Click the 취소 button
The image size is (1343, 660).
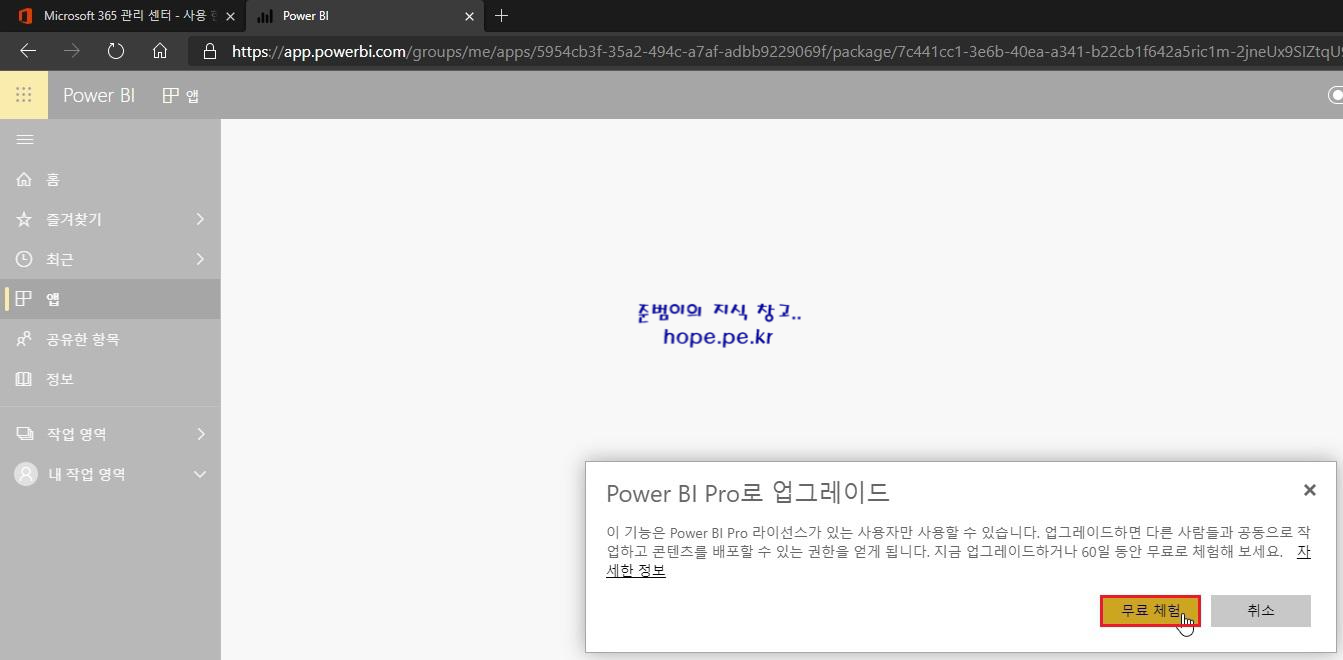1260,611
